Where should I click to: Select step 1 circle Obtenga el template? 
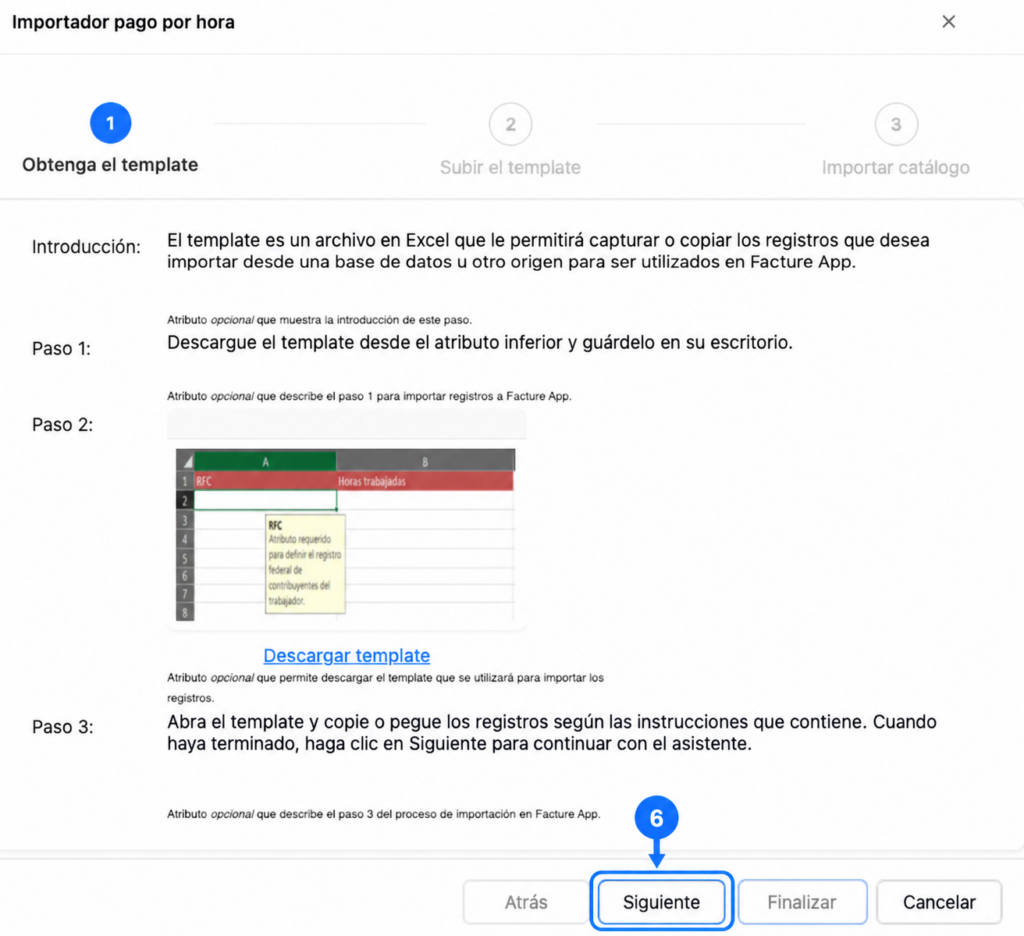pos(110,123)
